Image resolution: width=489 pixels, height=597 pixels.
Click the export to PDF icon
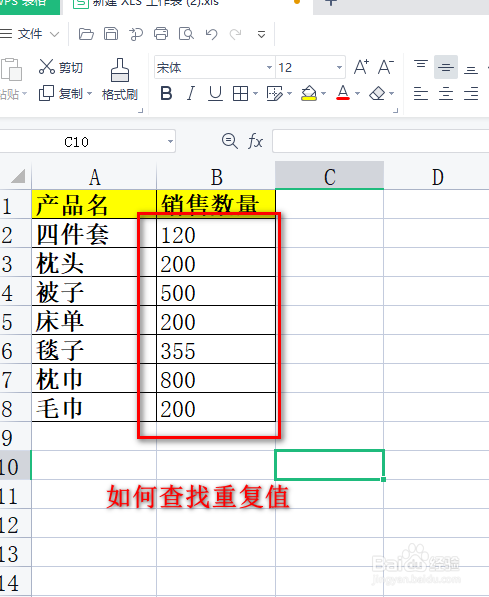(x=136, y=34)
